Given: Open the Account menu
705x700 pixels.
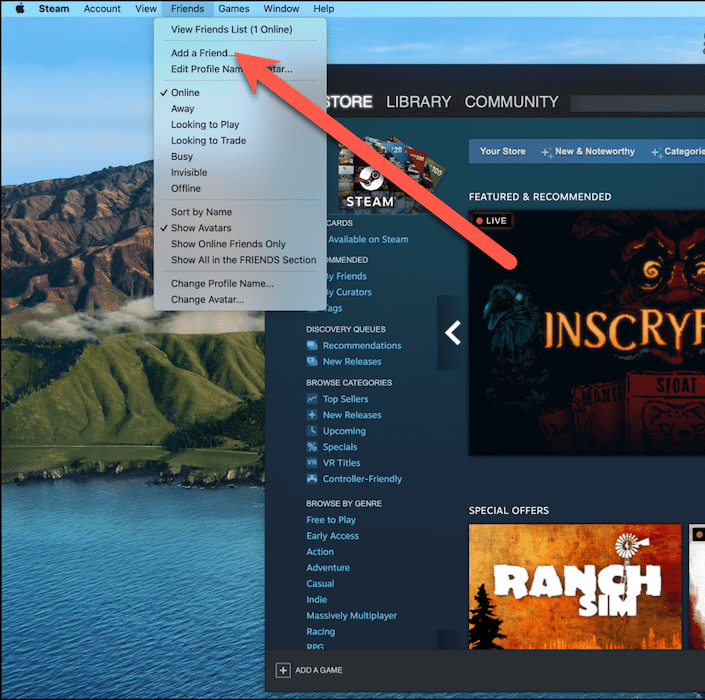Looking at the screenshot, I should pyautogui.click(x=102, y=9).
